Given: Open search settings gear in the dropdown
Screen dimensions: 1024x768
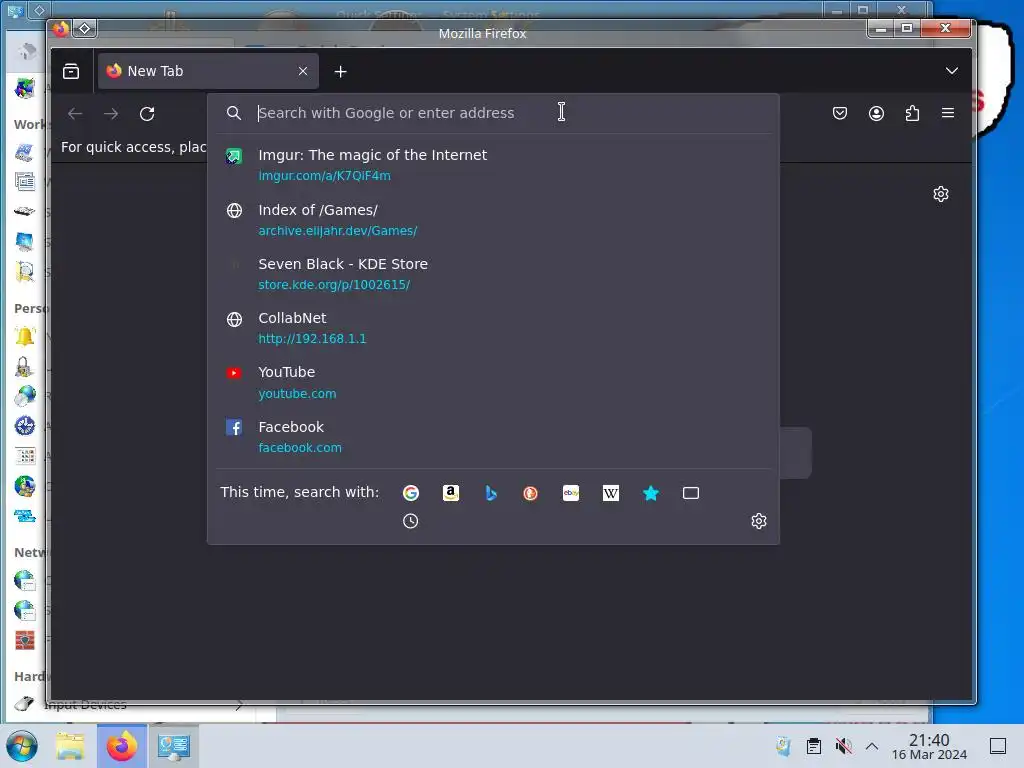Looking at the screenshot, I should [758, 521].
